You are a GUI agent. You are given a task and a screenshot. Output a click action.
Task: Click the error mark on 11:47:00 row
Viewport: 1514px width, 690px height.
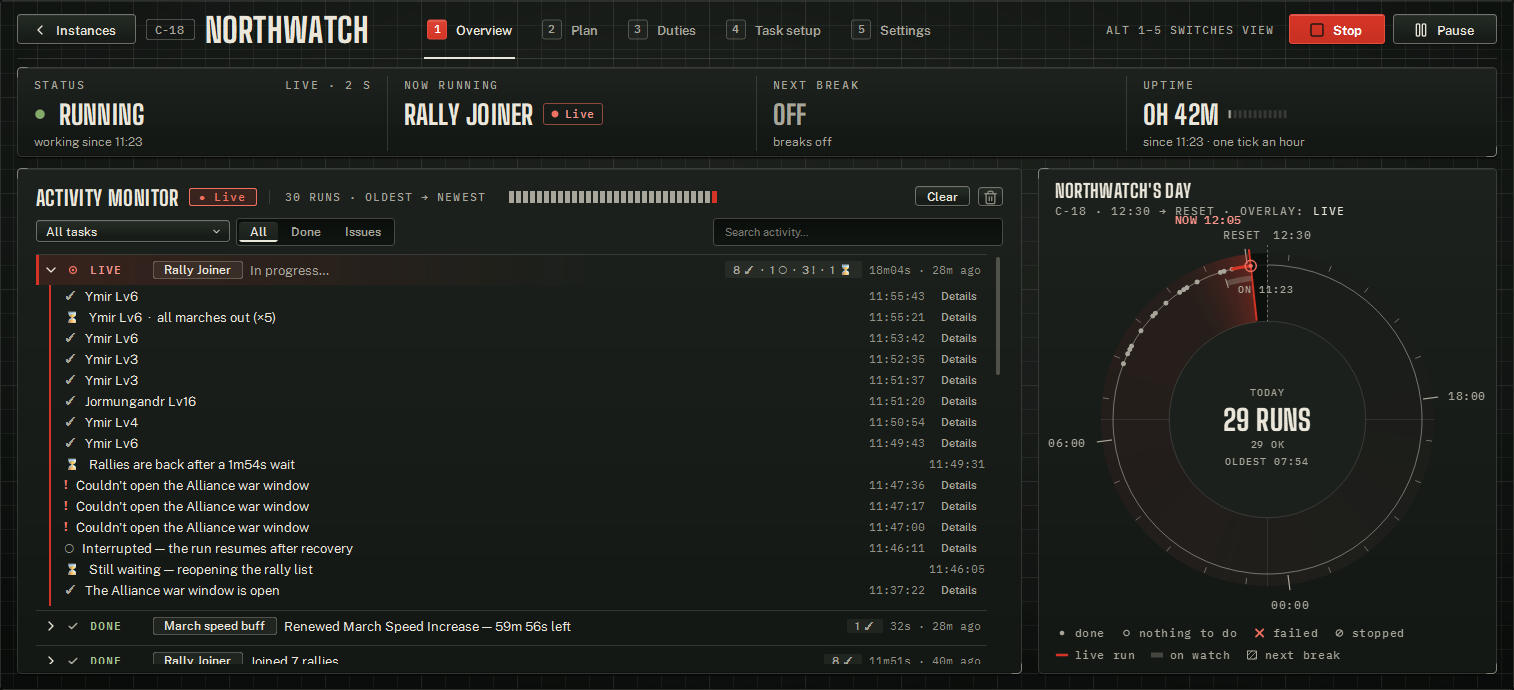(x=66, y=527)
